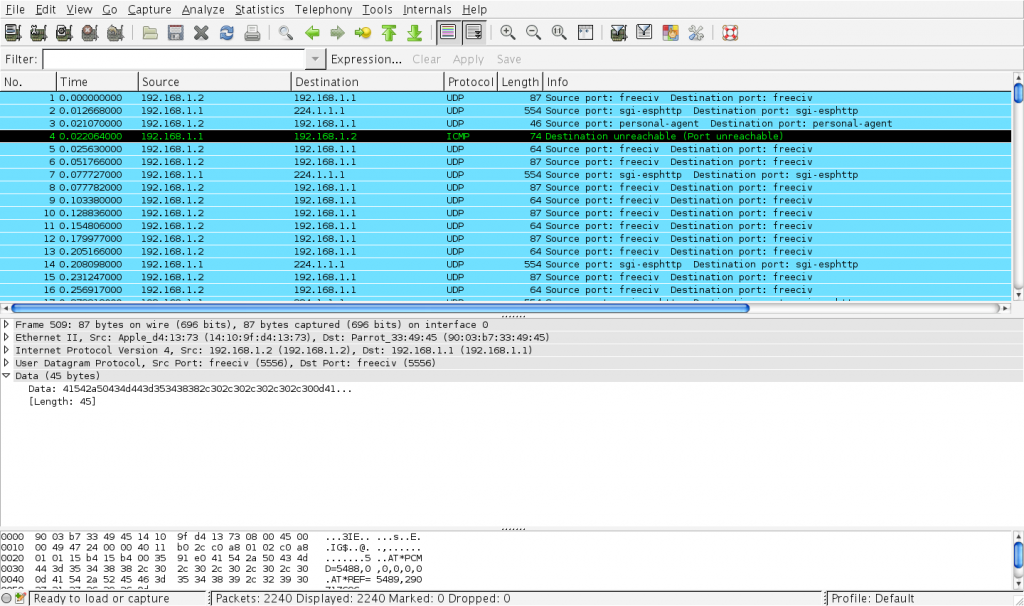Start a new live capture icon
Viewport: 1024px width, 606px height.
click(x=64, y=33)
